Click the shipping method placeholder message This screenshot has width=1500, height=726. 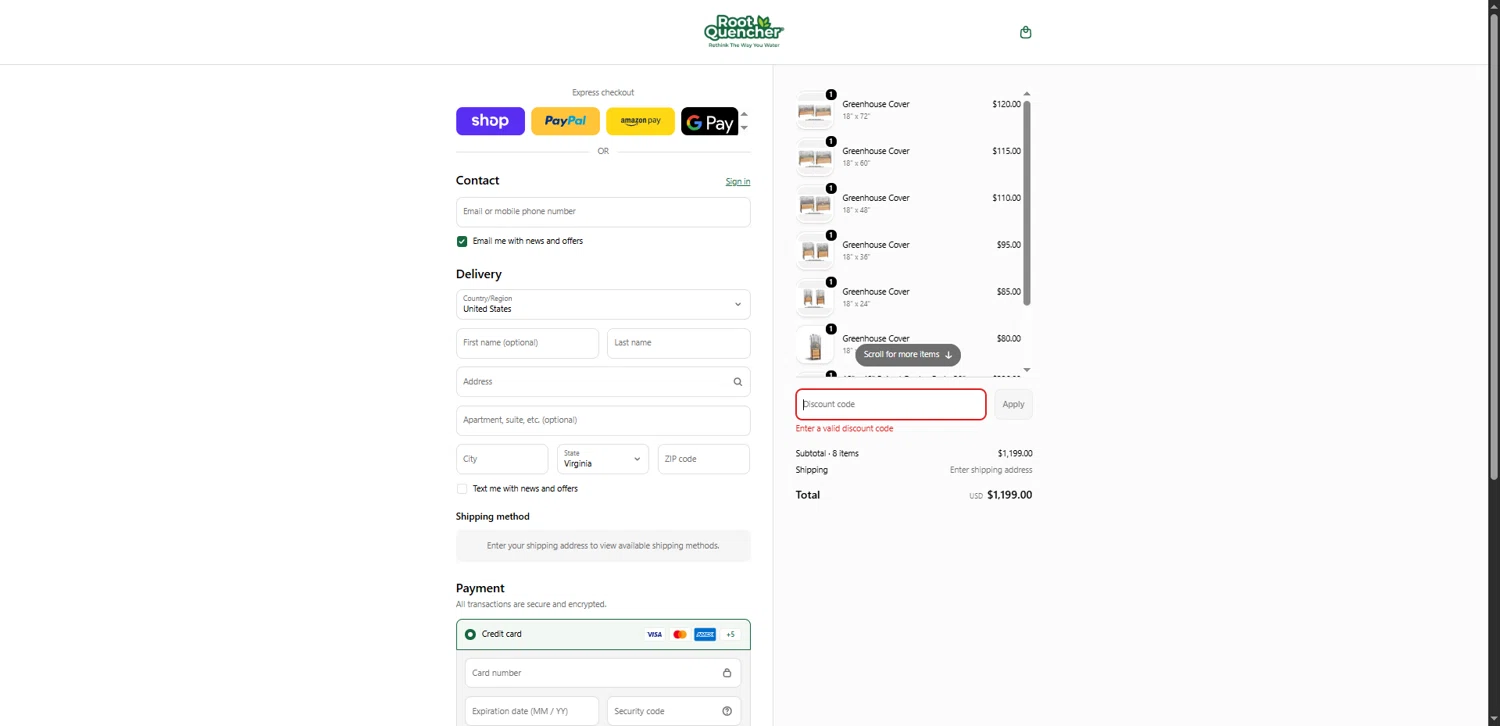603,546
